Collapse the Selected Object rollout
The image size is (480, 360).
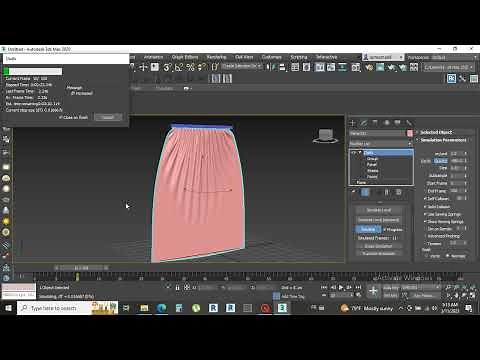tap(444, 132)
